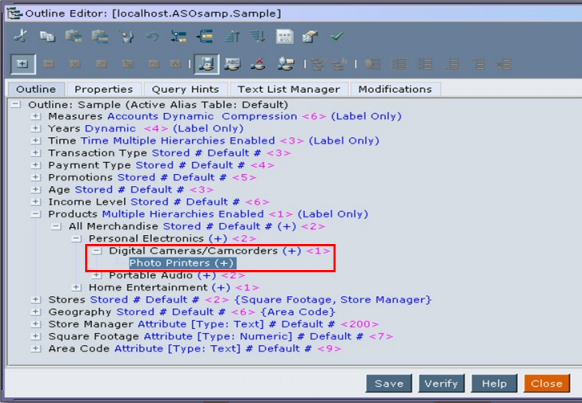Click the Save button
The height and width of the screenshot is (403, 582).
389,383
